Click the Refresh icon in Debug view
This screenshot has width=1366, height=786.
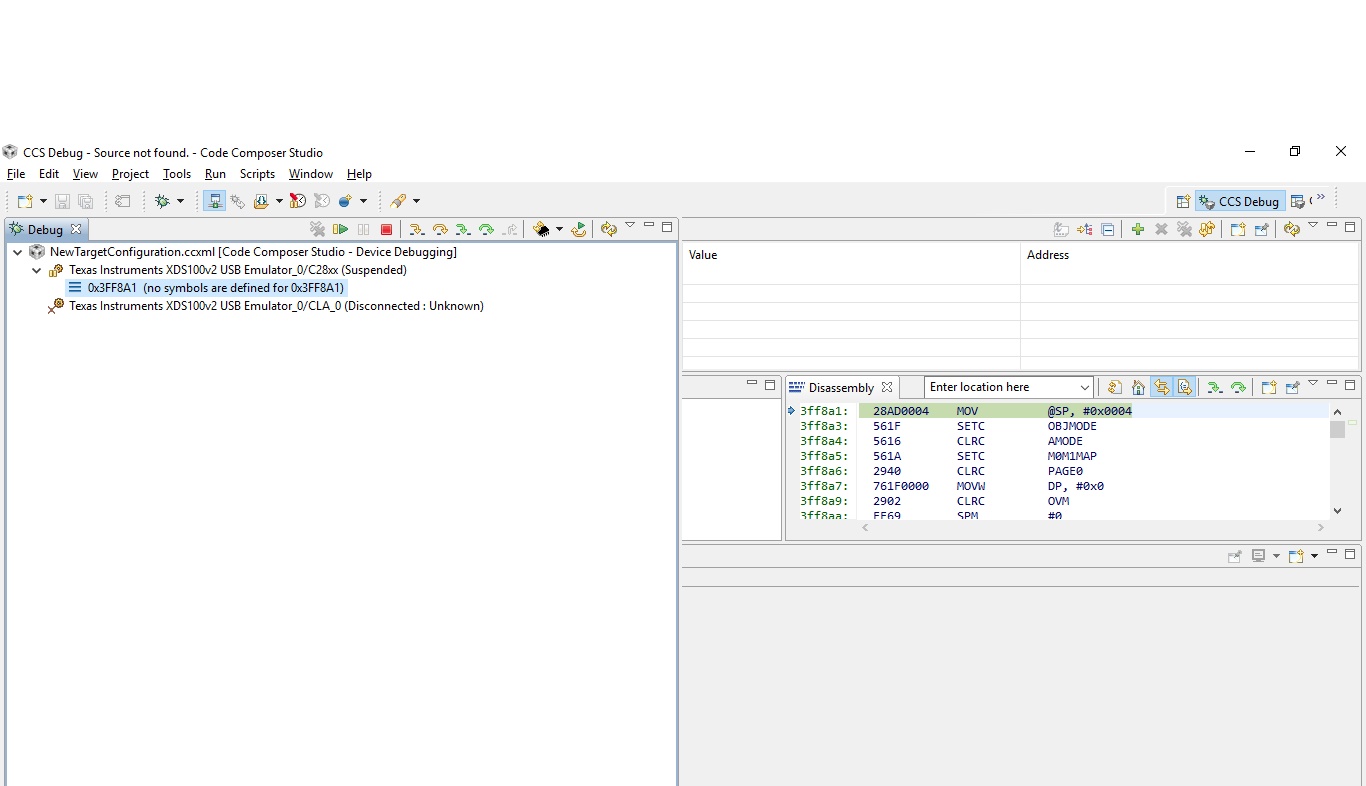[608, 229]
